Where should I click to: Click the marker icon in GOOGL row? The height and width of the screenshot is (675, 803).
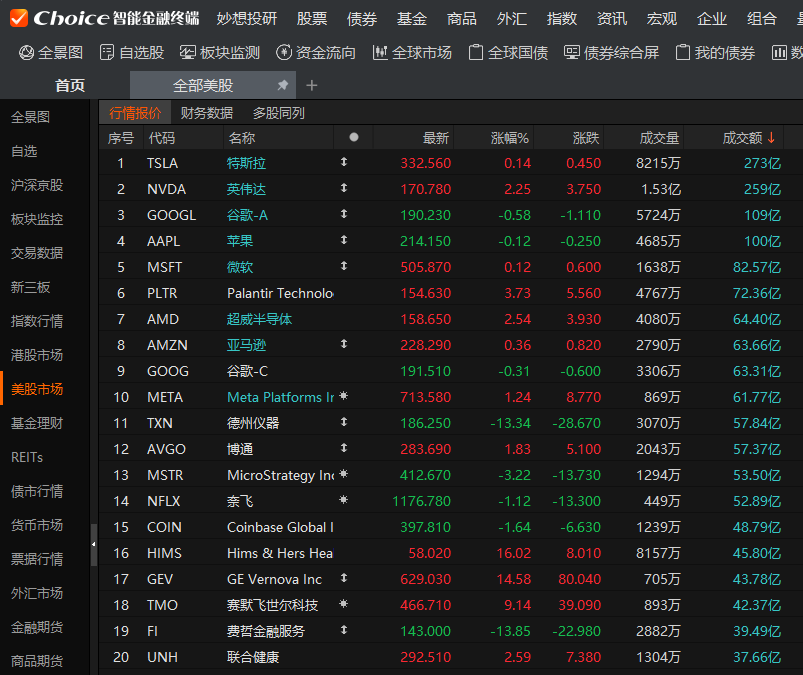pyautogui.click(x=344, y=214)
